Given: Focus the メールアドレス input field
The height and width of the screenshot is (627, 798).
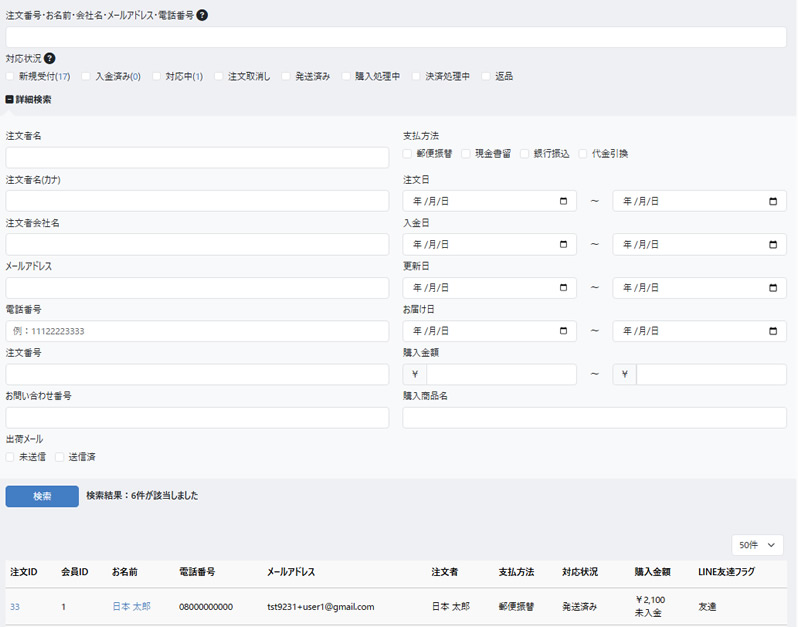Looking at the screenshot, I should coord(197,288).
